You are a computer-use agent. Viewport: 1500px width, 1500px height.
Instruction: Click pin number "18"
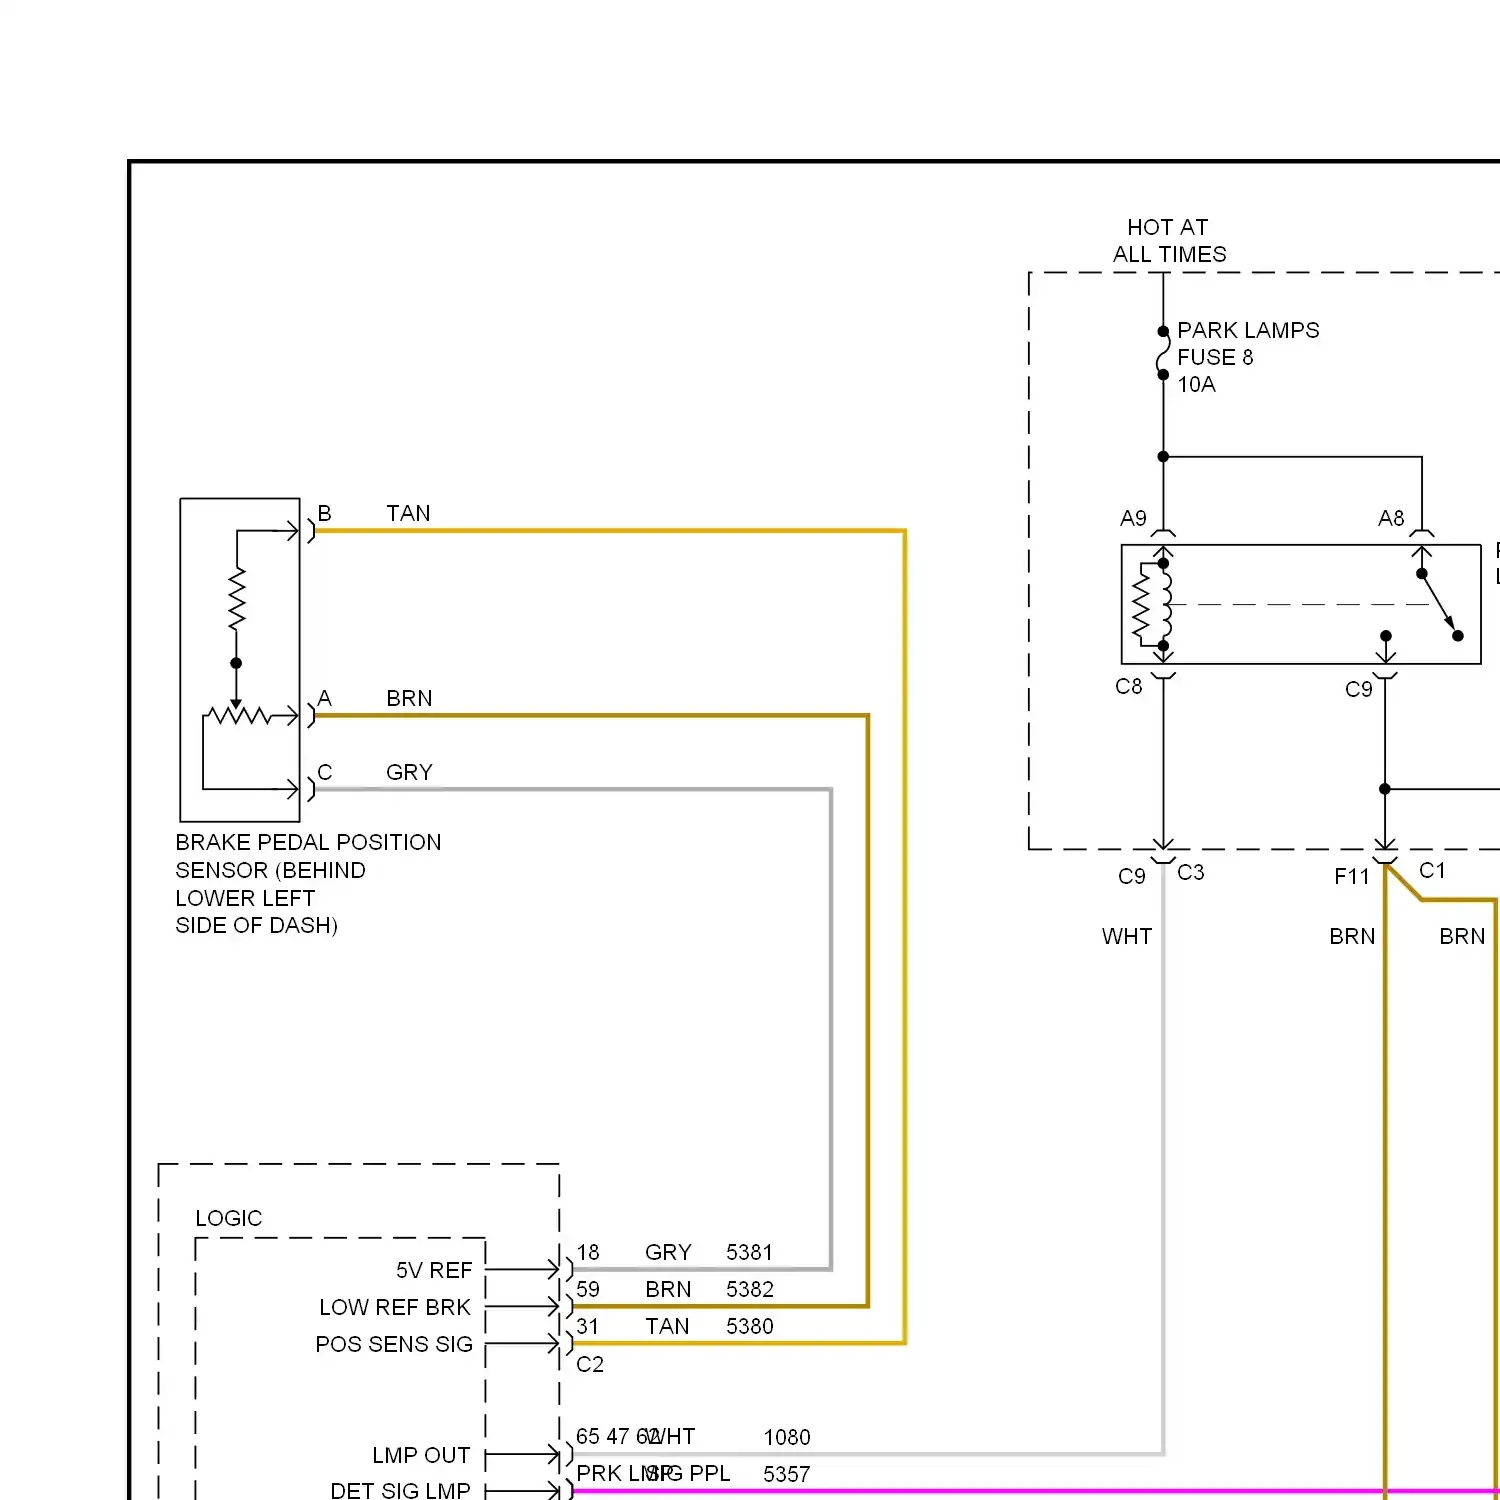pos(588,1252)
